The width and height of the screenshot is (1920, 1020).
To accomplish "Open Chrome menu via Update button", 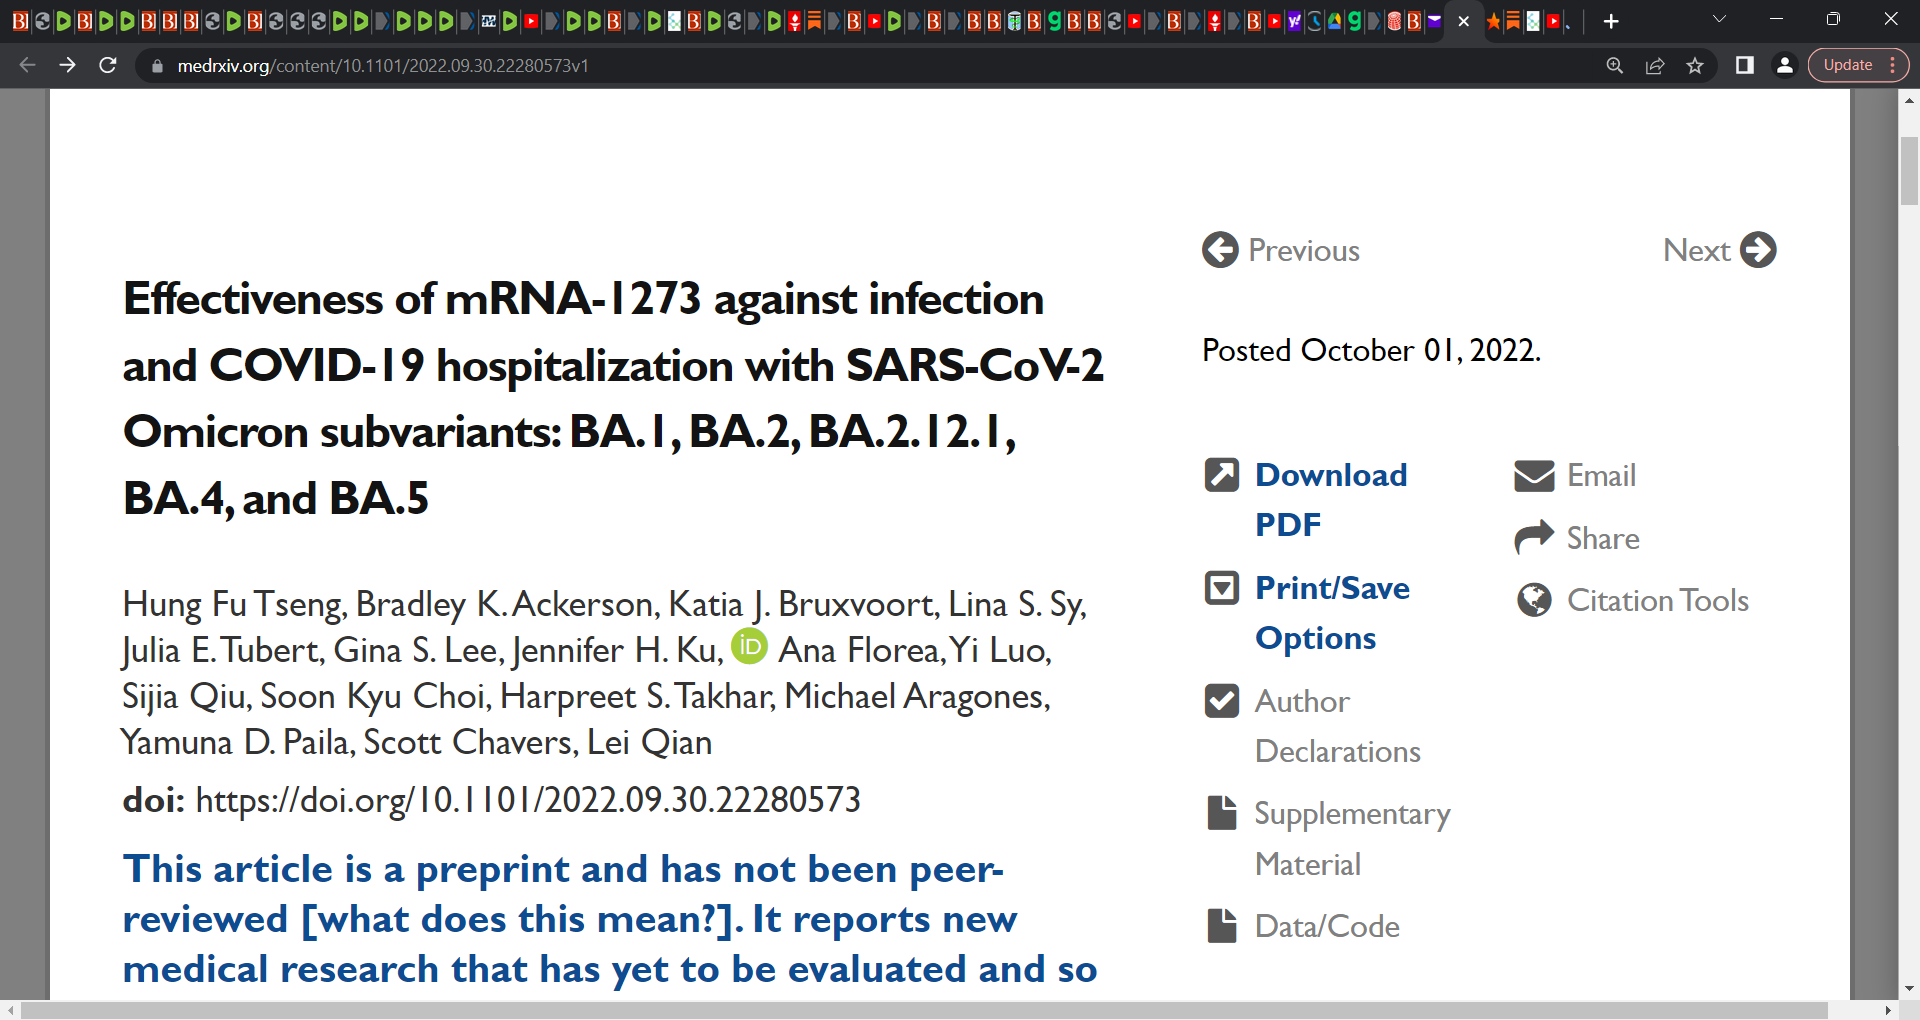I will (x=1858, y=65).
